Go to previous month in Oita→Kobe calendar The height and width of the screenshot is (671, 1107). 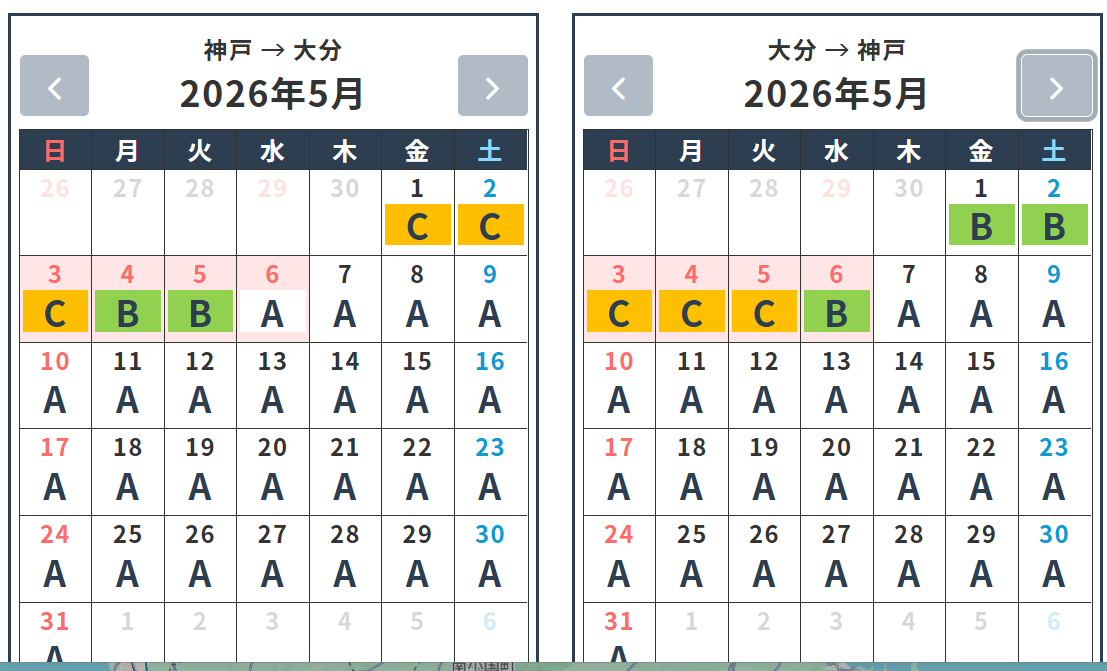(618, 86)
